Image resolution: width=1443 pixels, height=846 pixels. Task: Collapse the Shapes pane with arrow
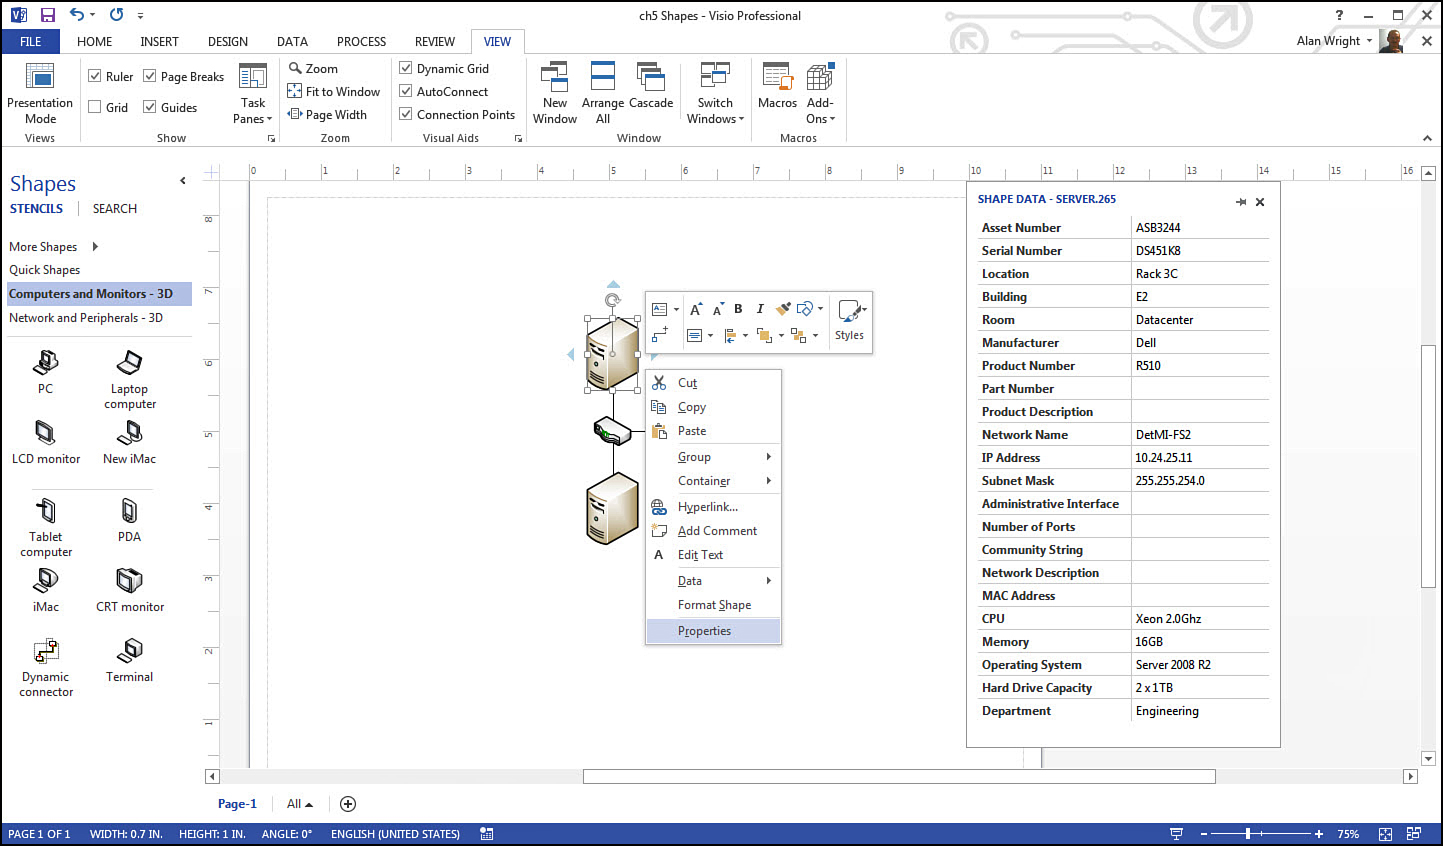click(x=182, y=181)
